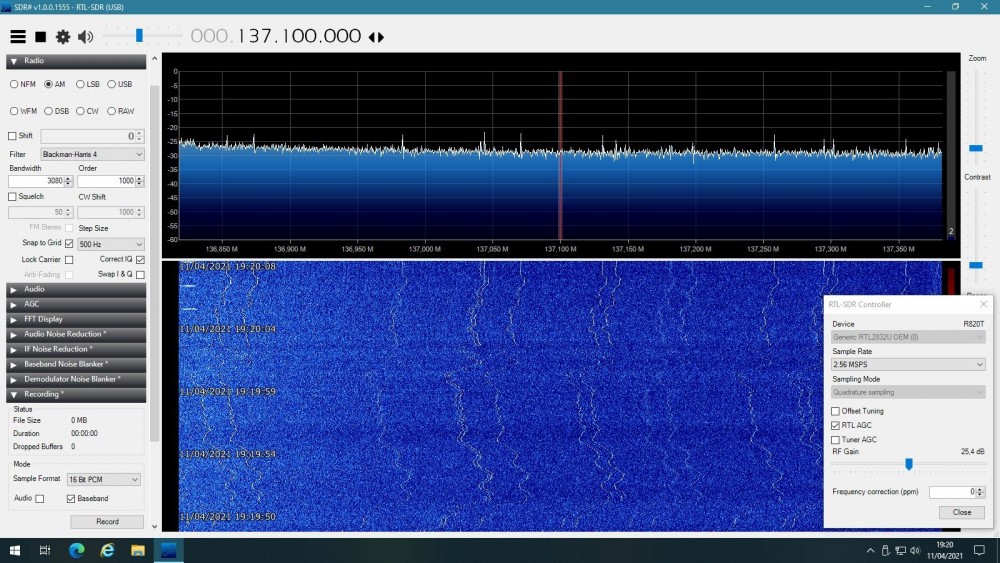
Task: Adjust the RF Gain slider
Action: tap(909, 464)
